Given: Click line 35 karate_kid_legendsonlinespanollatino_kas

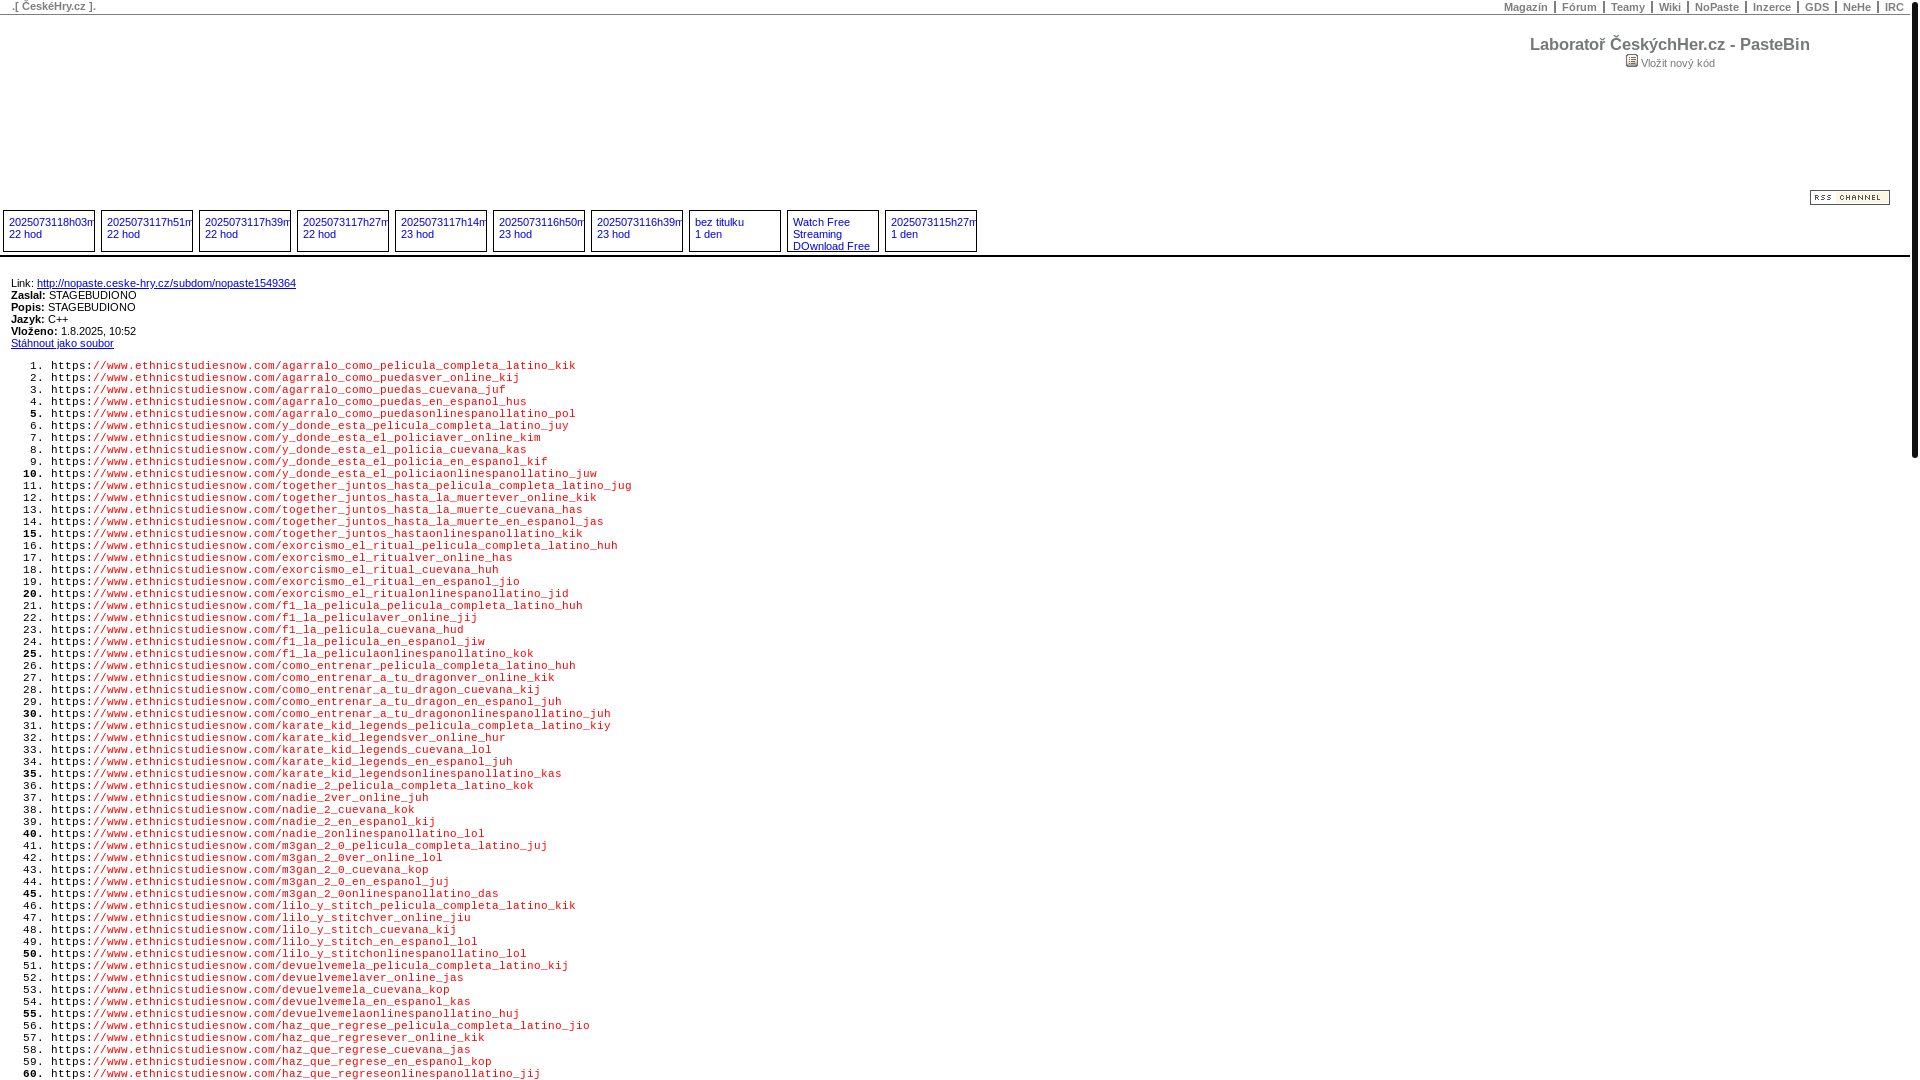Looking at the screenshot, I should tap(306, 774).
